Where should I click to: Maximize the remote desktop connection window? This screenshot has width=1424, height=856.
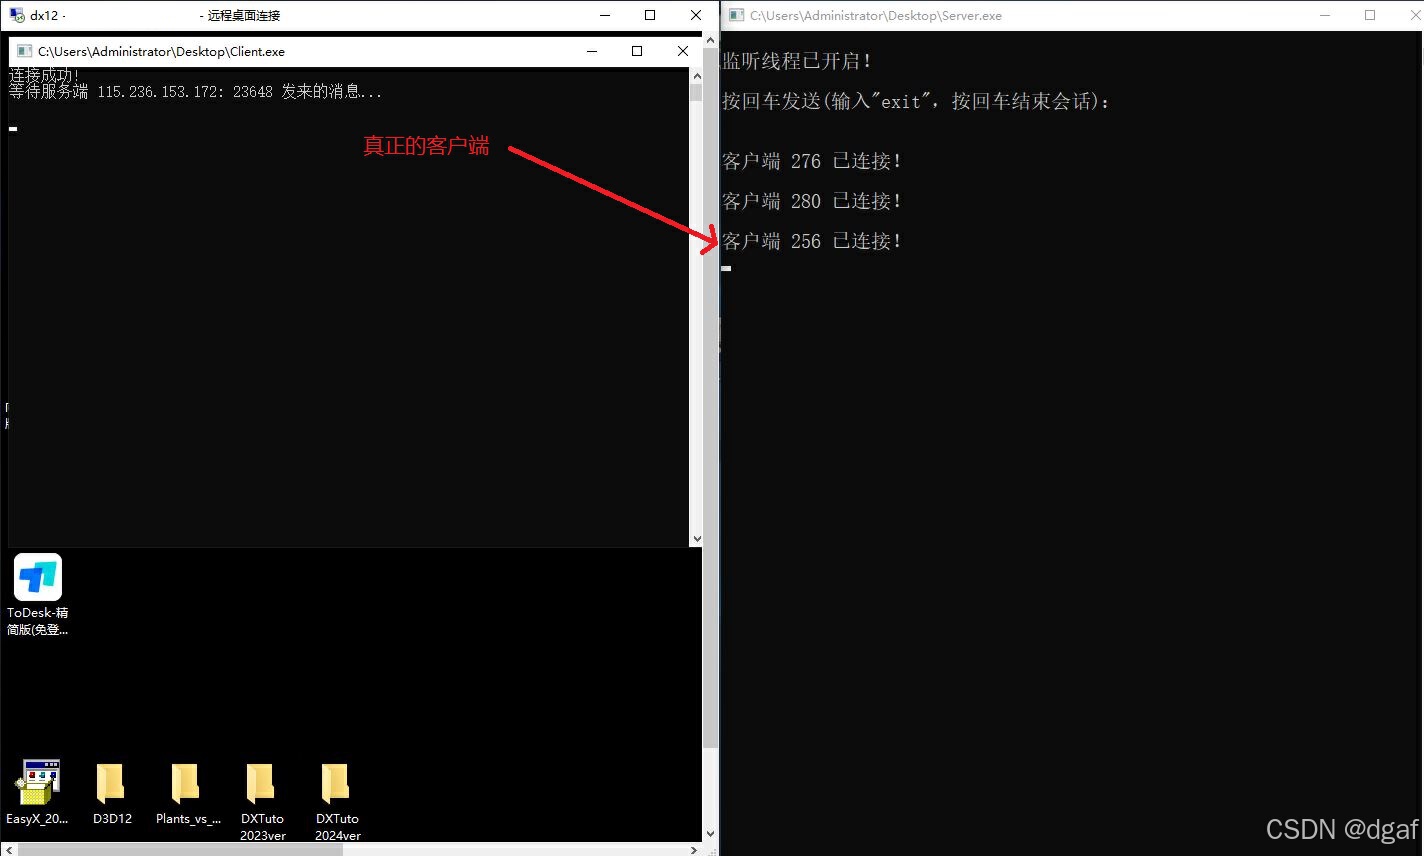point(650,15)
